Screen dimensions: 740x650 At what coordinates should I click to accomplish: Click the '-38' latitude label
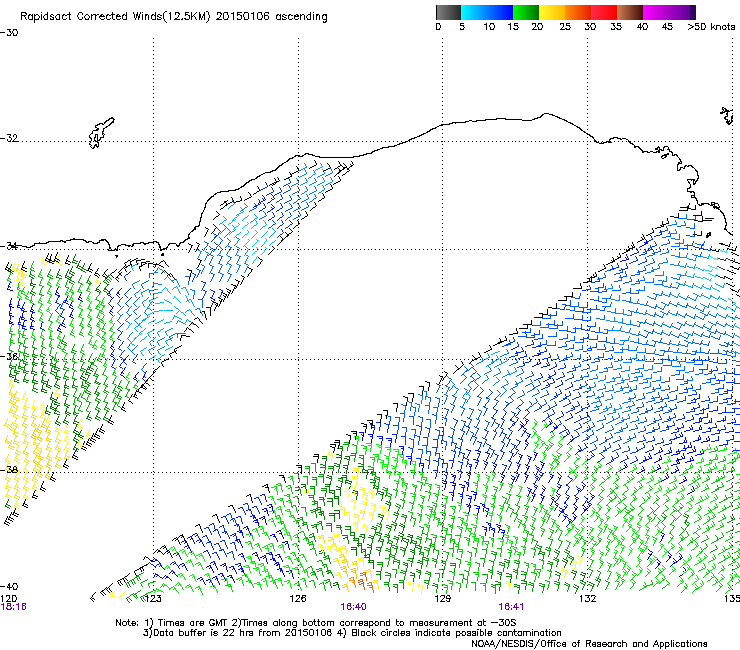[x=9, y=470]
